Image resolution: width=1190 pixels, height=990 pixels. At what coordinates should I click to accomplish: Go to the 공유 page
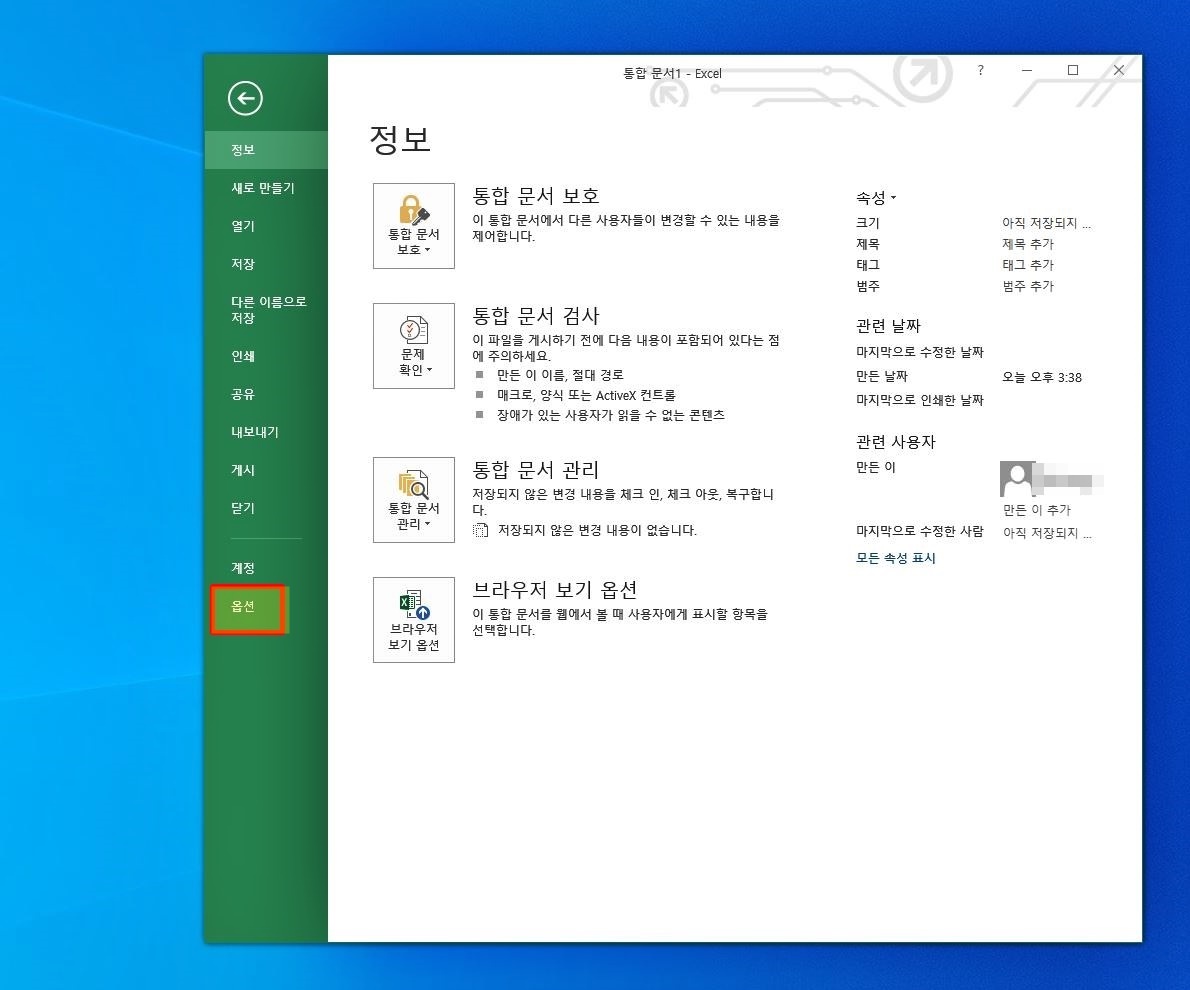(x=266, y=393)
